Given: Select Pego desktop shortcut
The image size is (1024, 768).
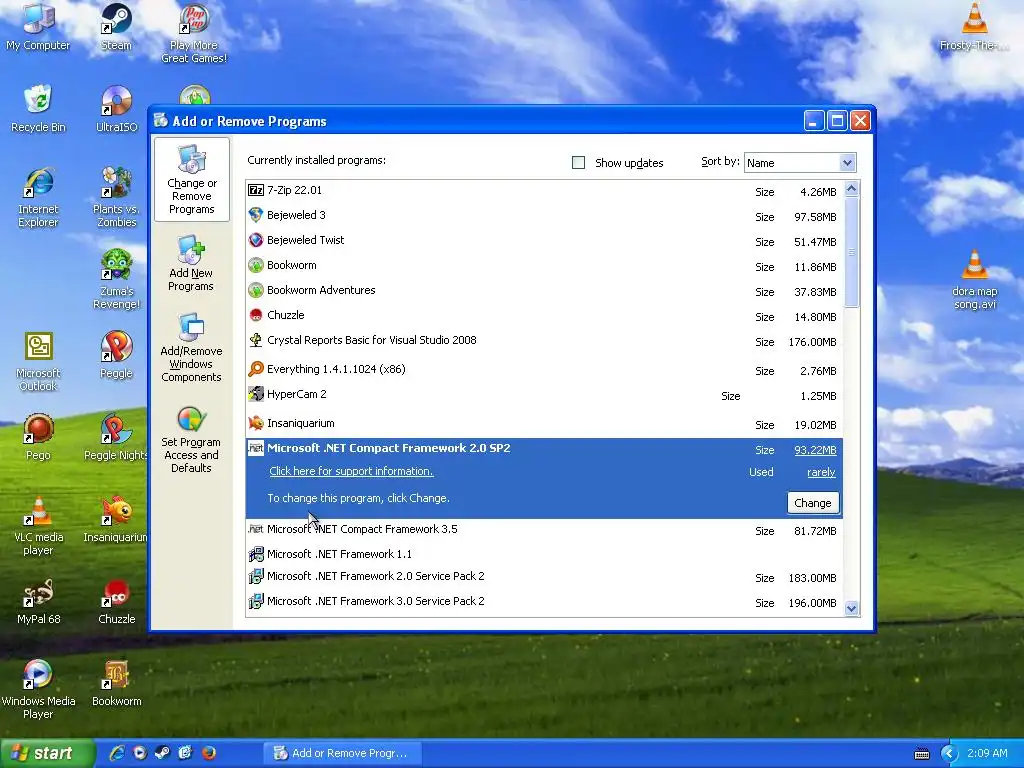Looking at the screenshot, I should pyautogui.click(x=38, y=437).
